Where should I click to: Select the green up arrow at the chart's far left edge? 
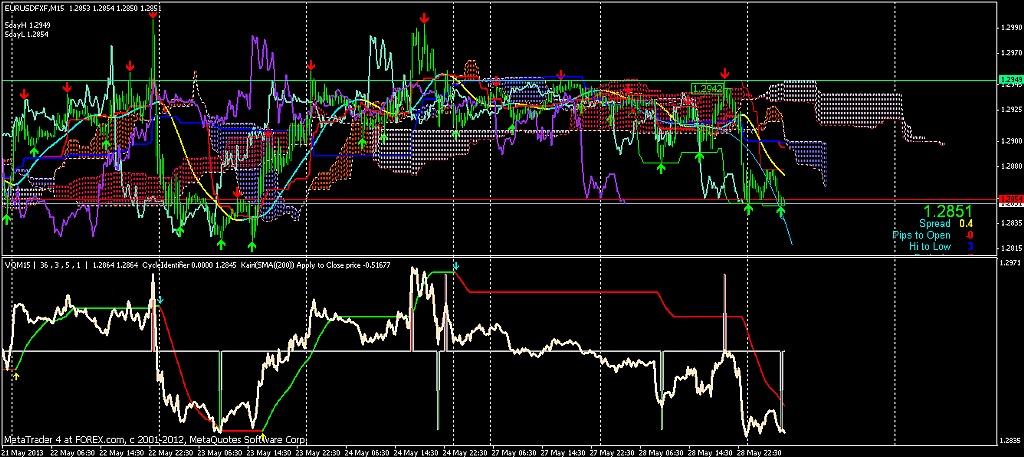7,217
